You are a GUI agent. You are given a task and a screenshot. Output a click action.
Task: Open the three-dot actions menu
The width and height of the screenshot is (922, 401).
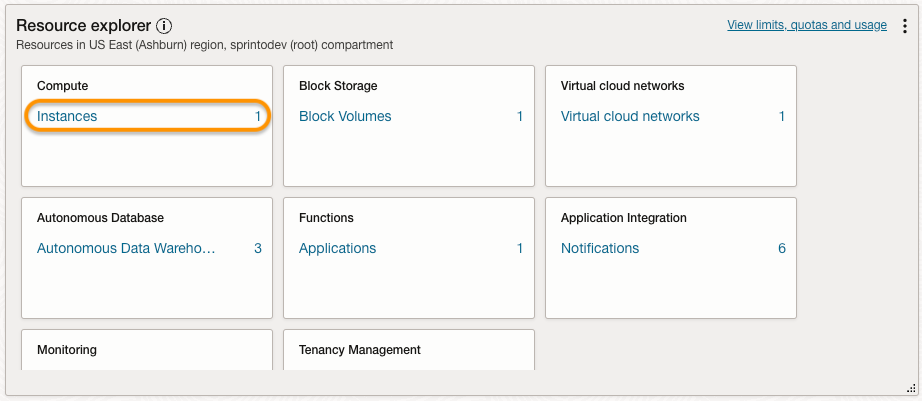click(x=904, y=26)
